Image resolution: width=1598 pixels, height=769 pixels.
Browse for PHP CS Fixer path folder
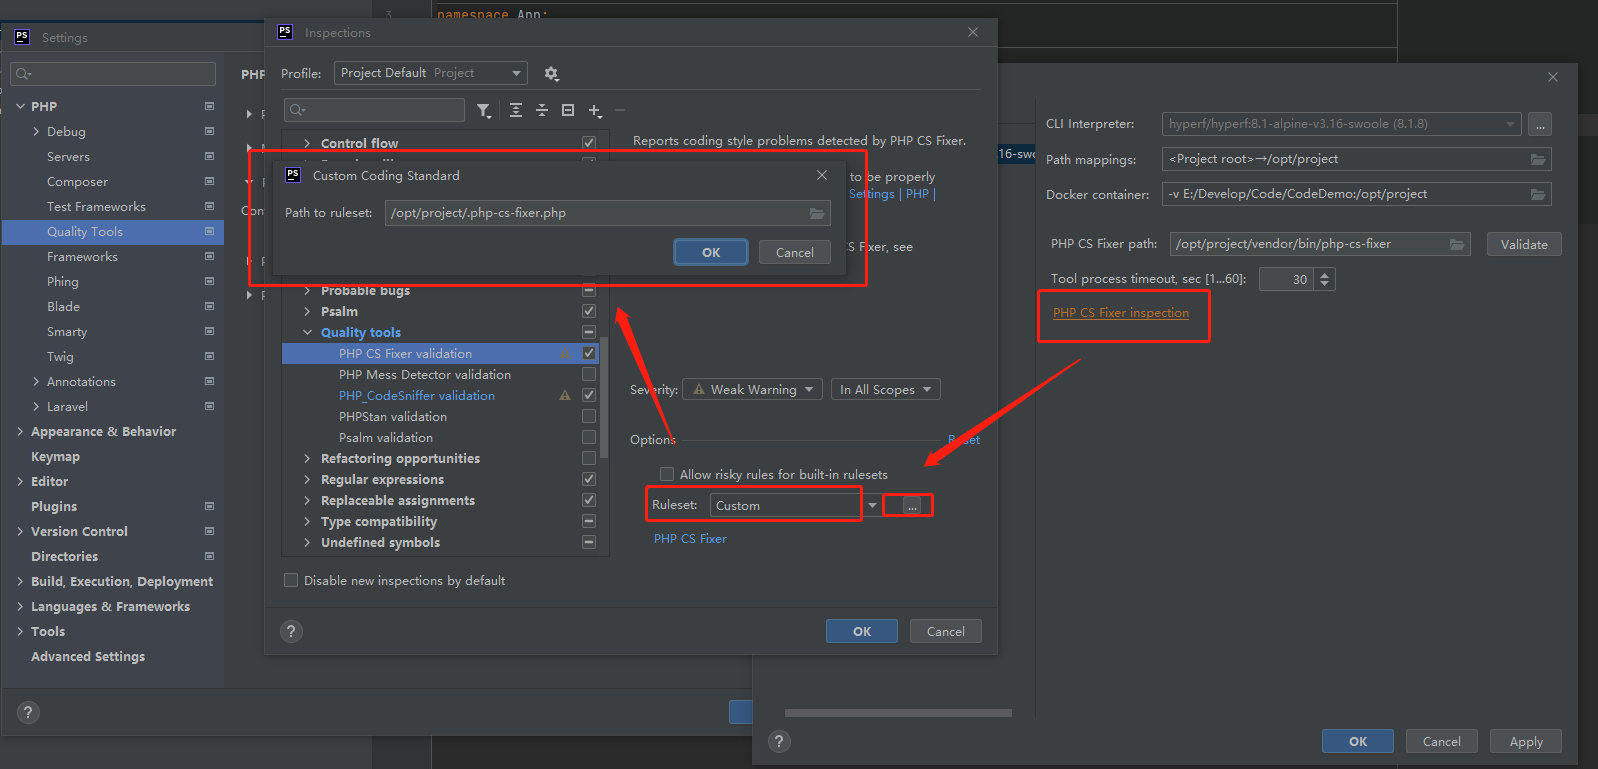(1457, 244)
